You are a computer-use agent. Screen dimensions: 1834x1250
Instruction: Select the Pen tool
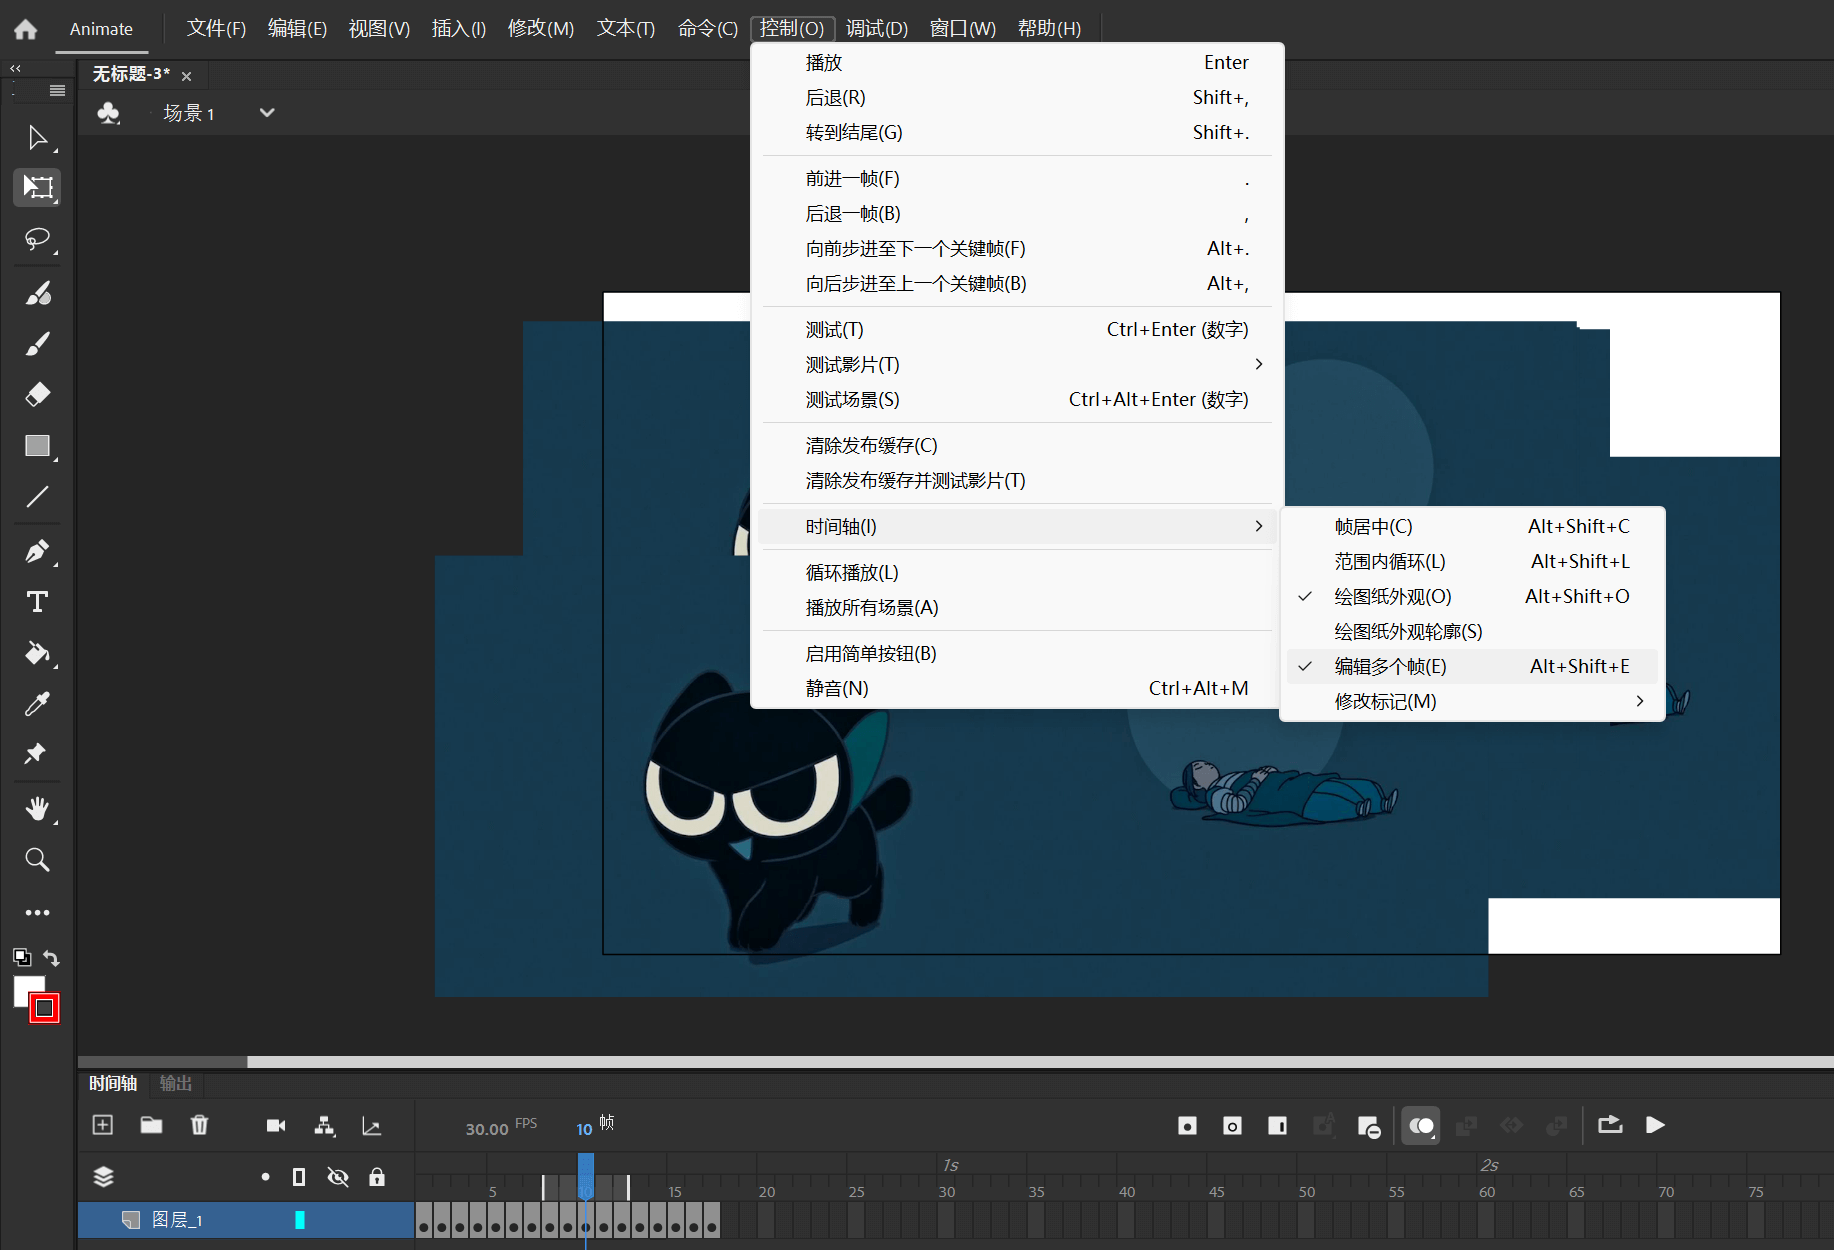point(37,551)
